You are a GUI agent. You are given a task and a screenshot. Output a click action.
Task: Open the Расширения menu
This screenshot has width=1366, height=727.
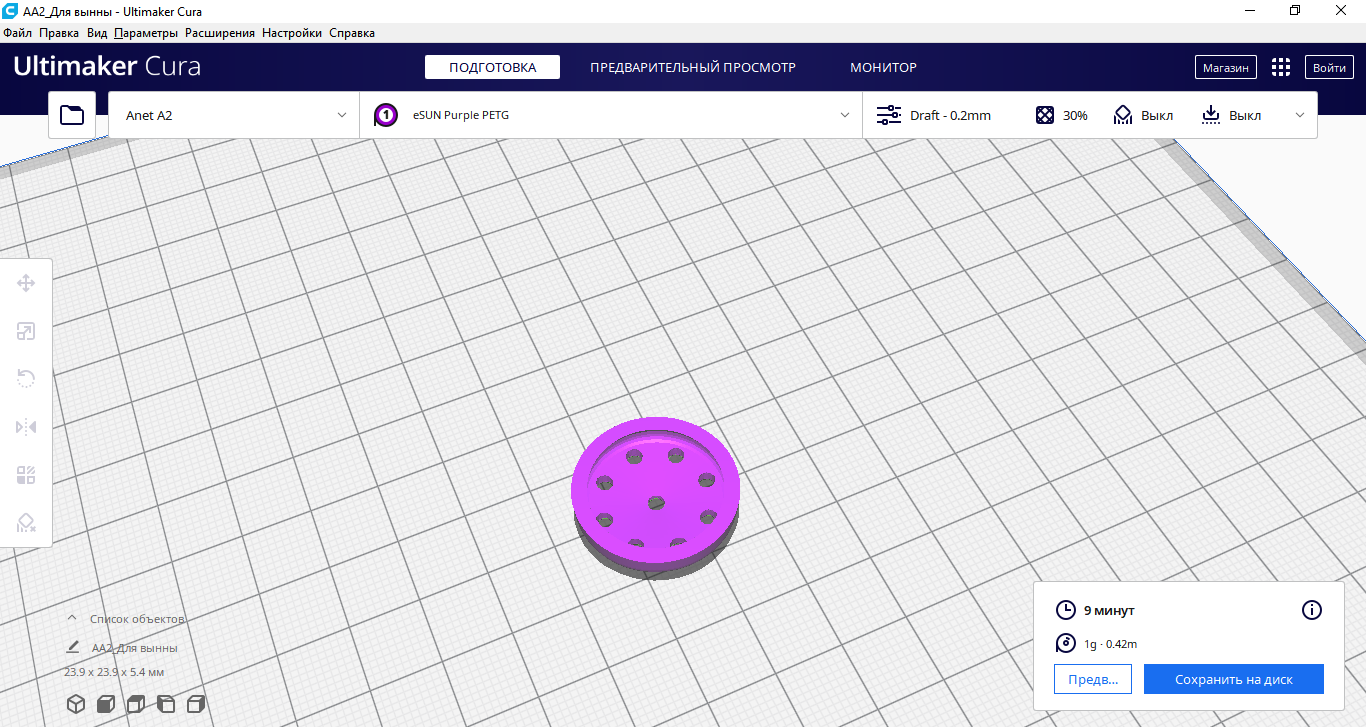tap(220, 33)
